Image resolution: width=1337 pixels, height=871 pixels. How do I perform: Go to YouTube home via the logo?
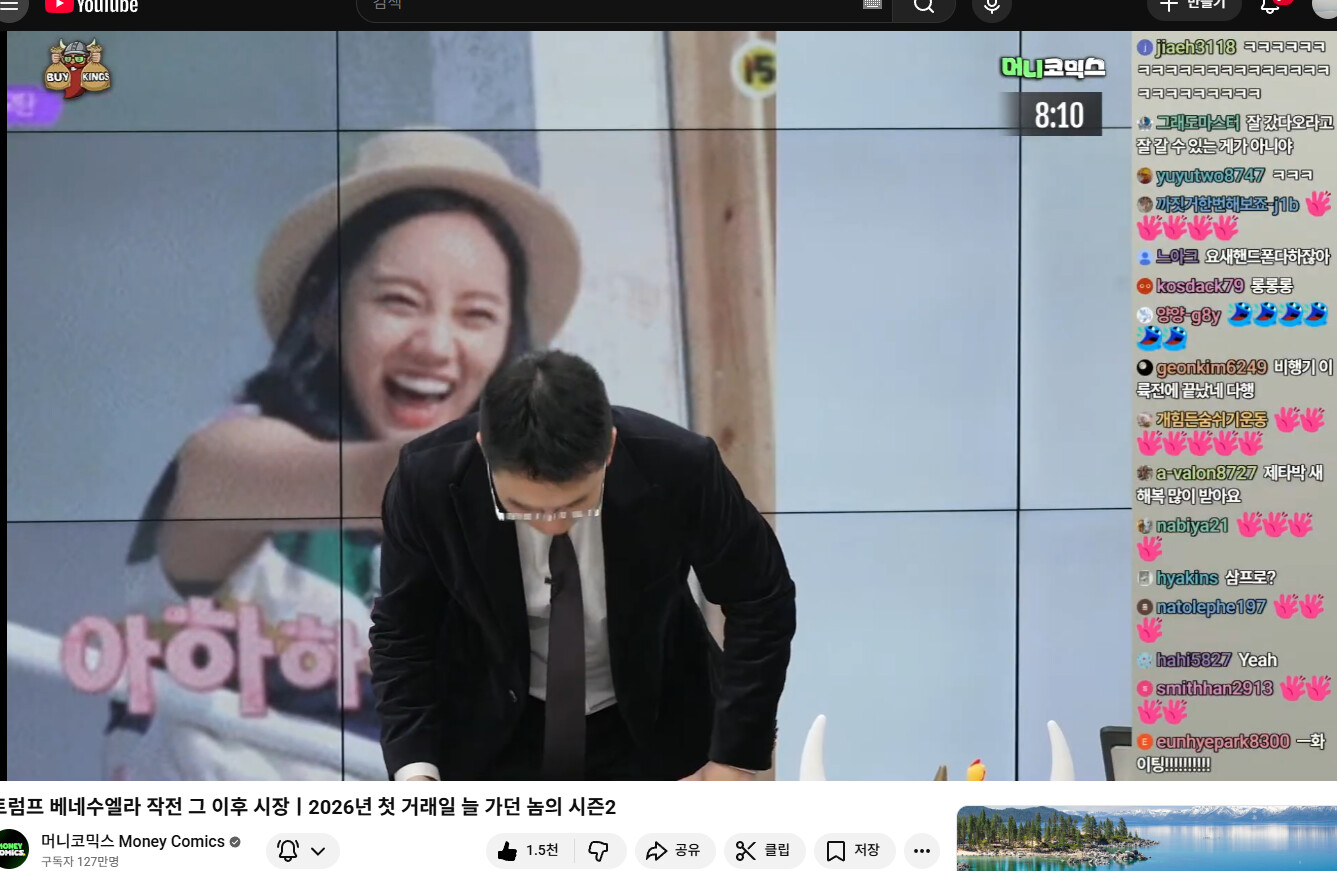(91, 6)
